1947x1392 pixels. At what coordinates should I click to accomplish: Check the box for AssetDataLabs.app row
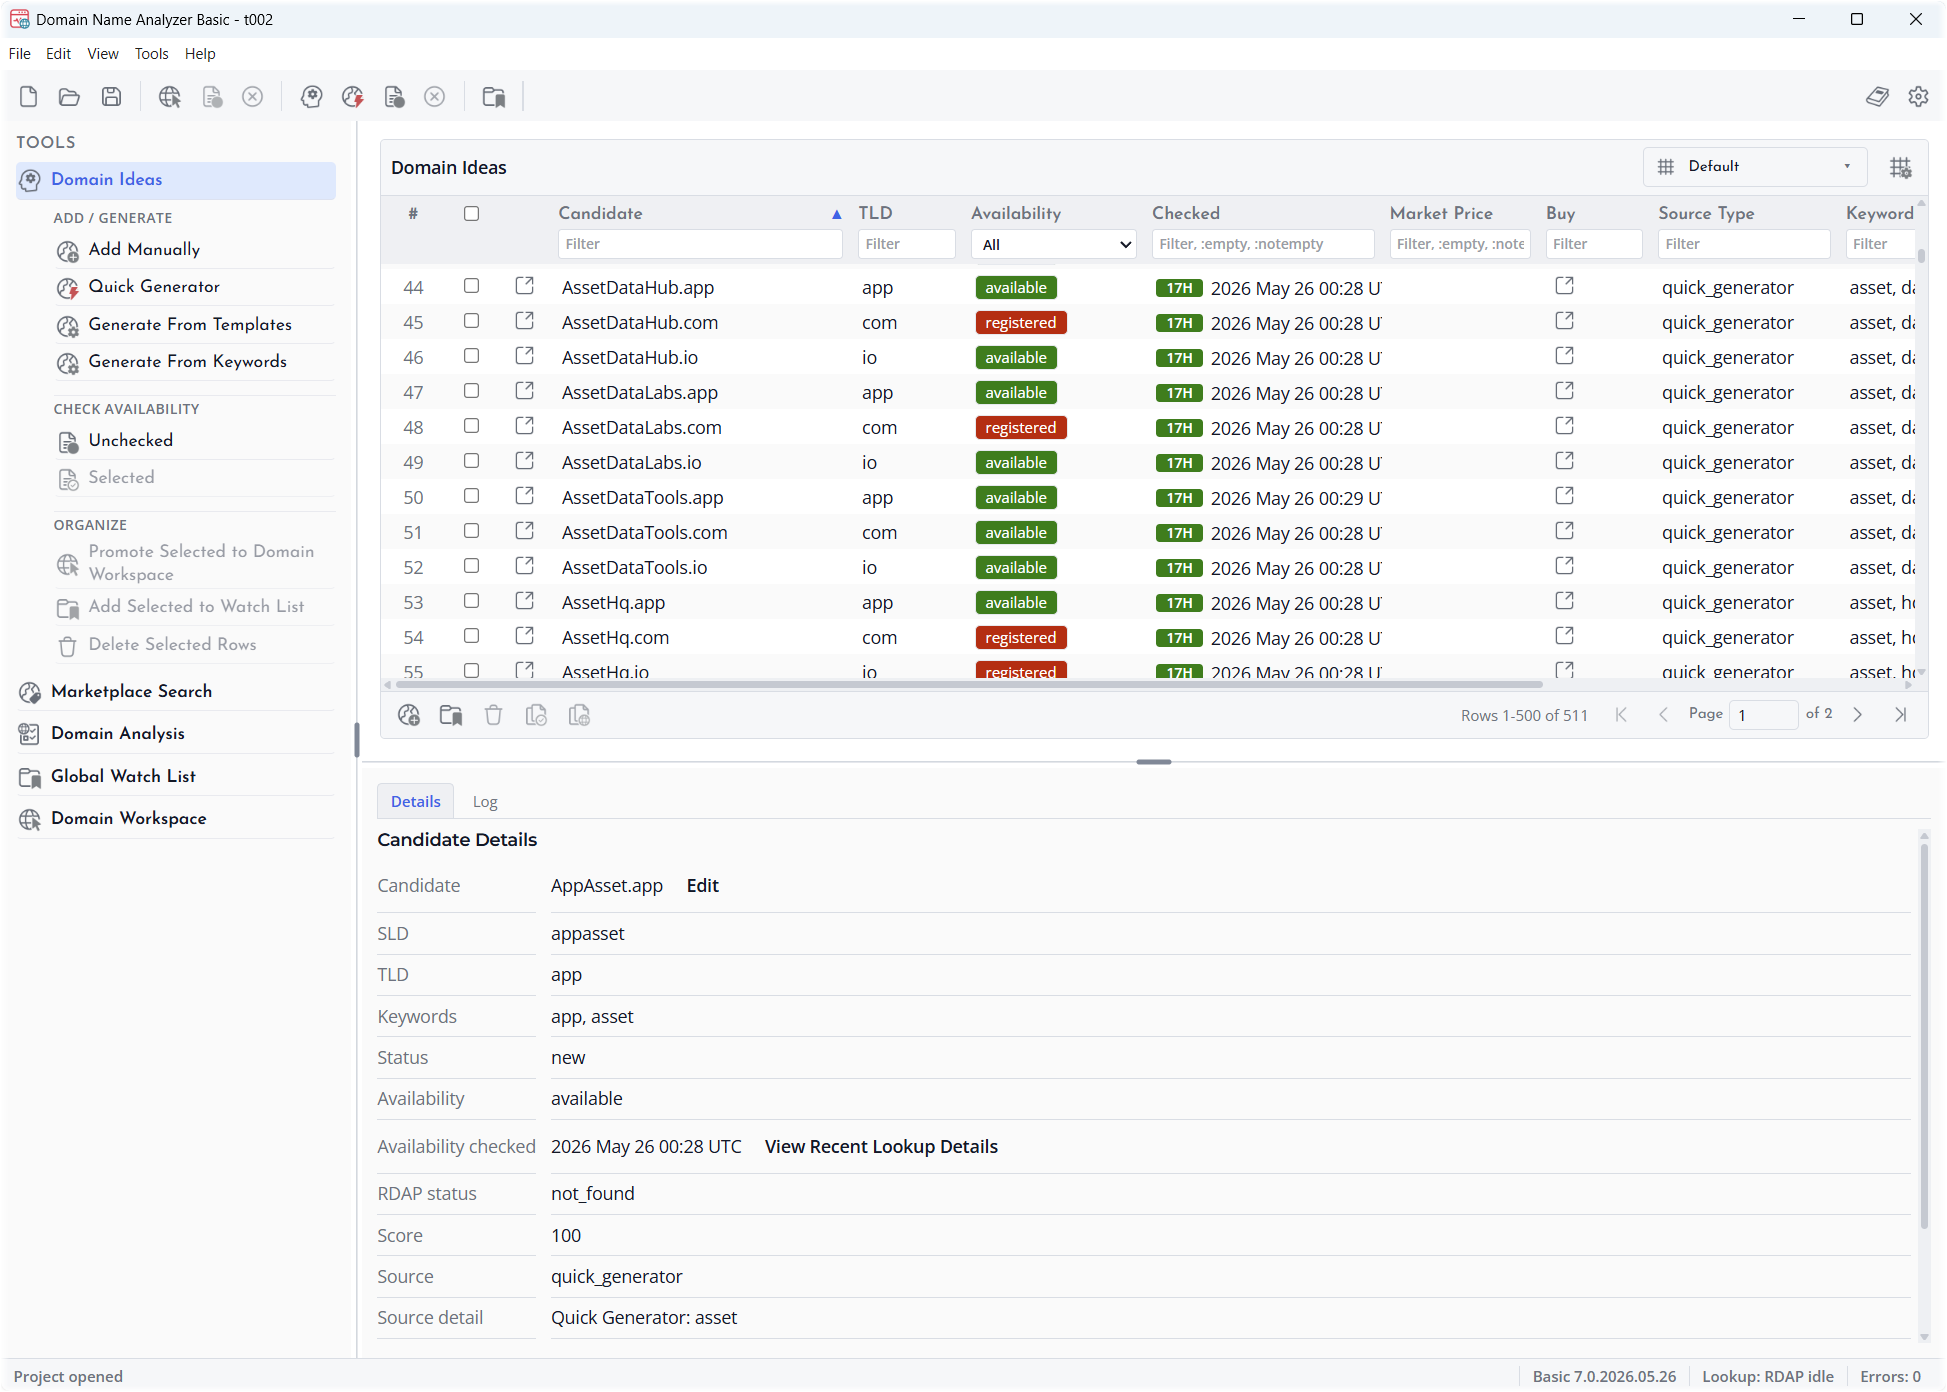point(471,391)
